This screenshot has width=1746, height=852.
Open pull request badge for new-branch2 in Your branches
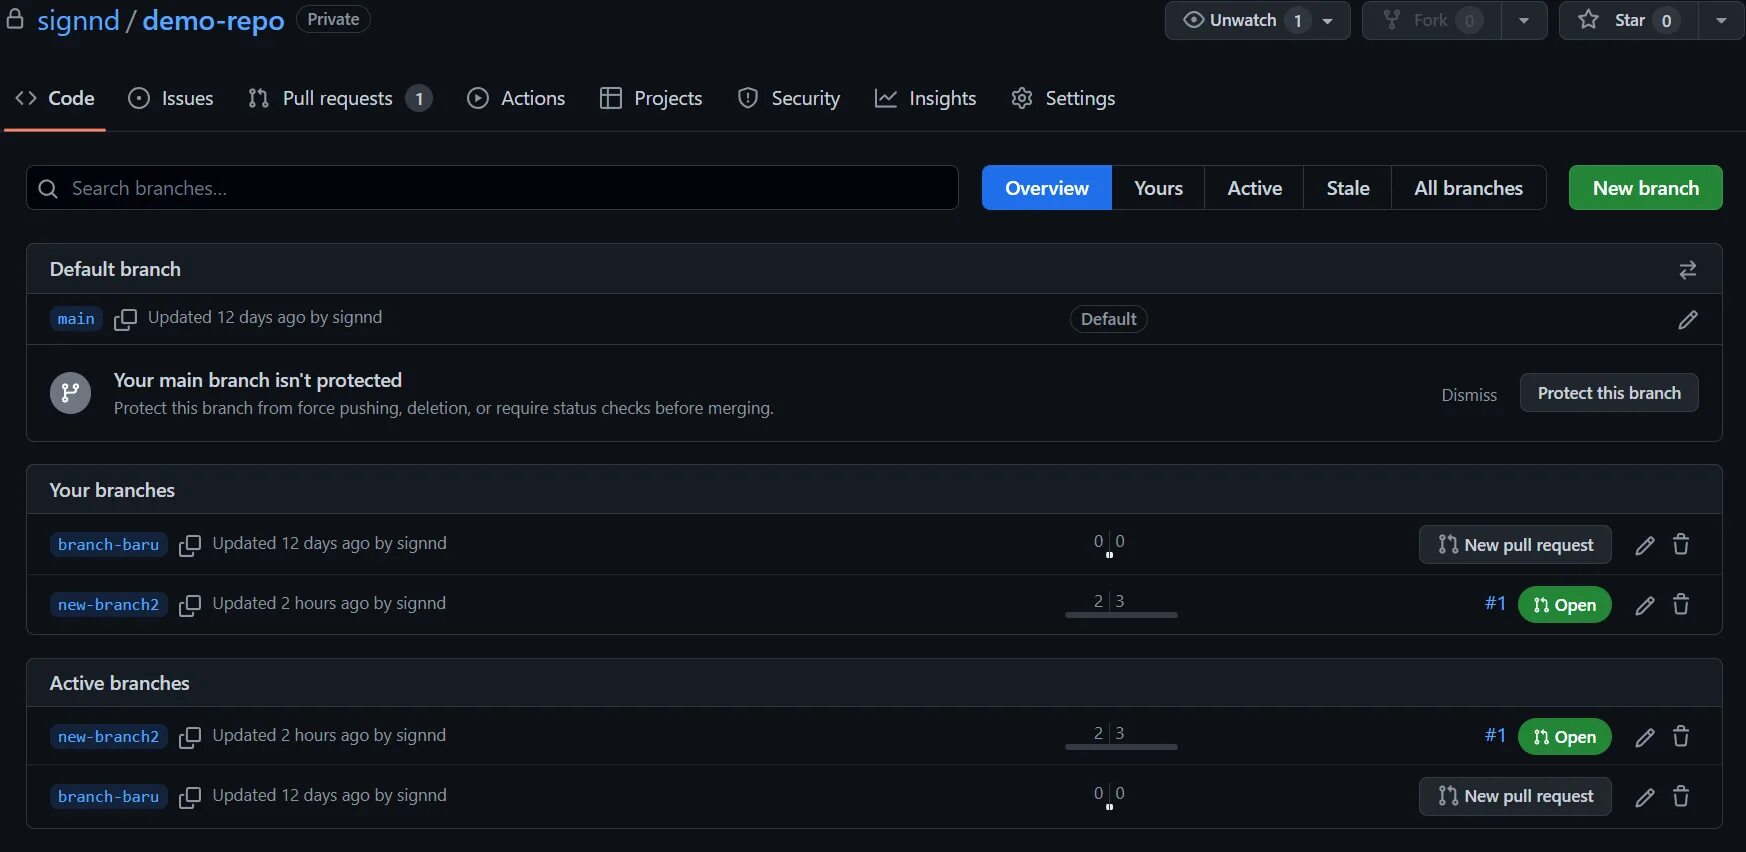tap(1564, 605)
